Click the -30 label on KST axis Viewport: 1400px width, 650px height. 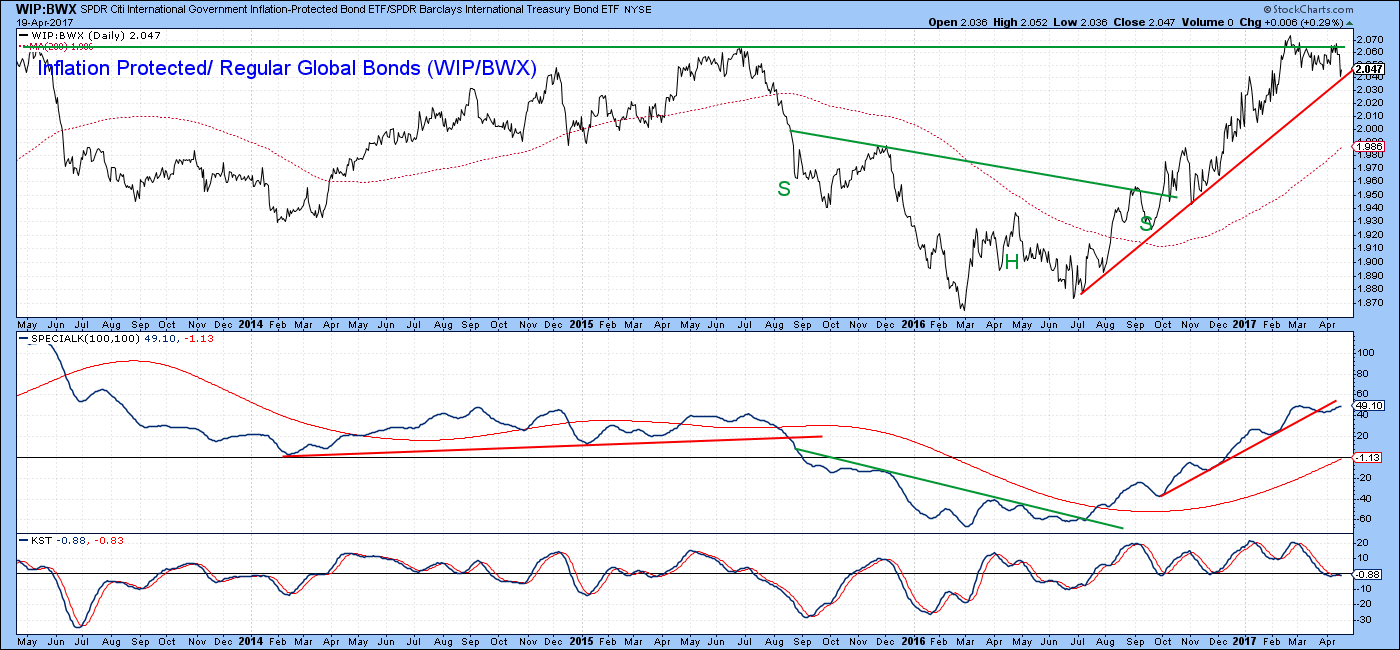[1362, 620]
